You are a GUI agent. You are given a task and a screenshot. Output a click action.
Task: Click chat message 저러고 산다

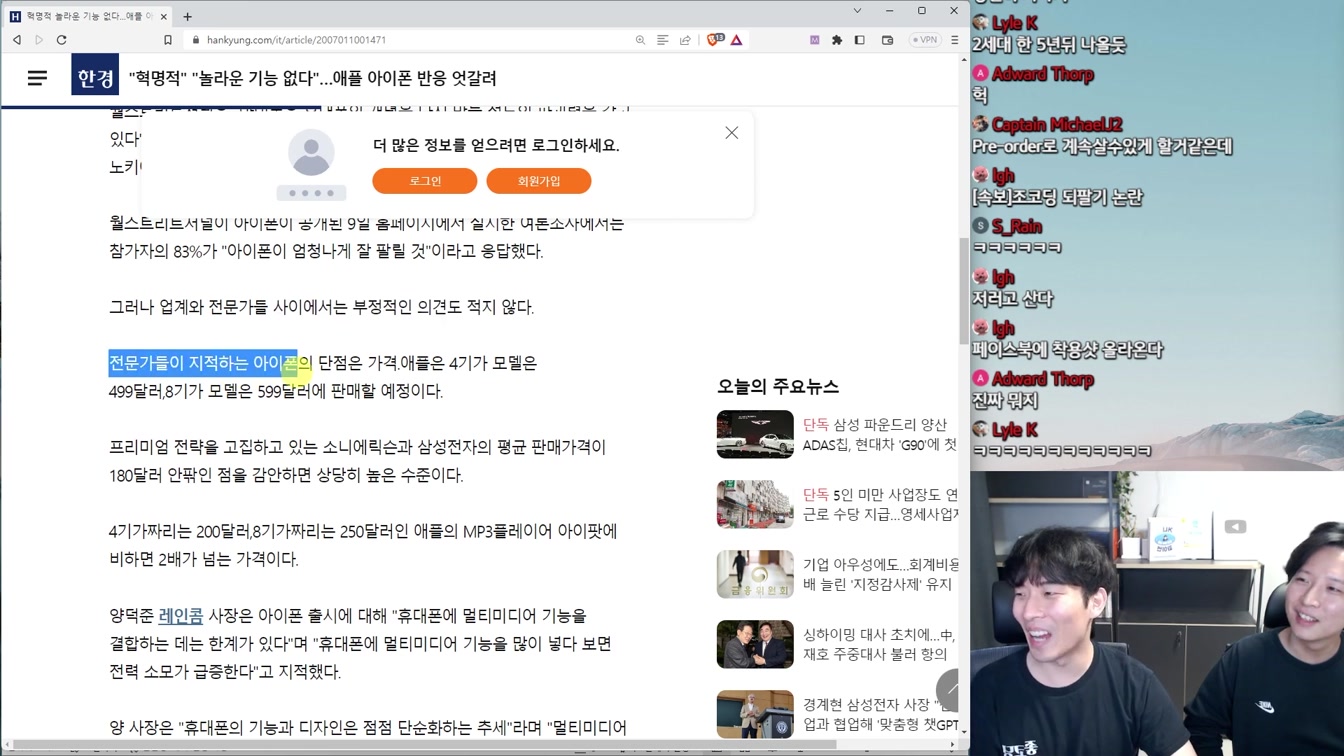pyautogui.click(x=1012, y=299)
